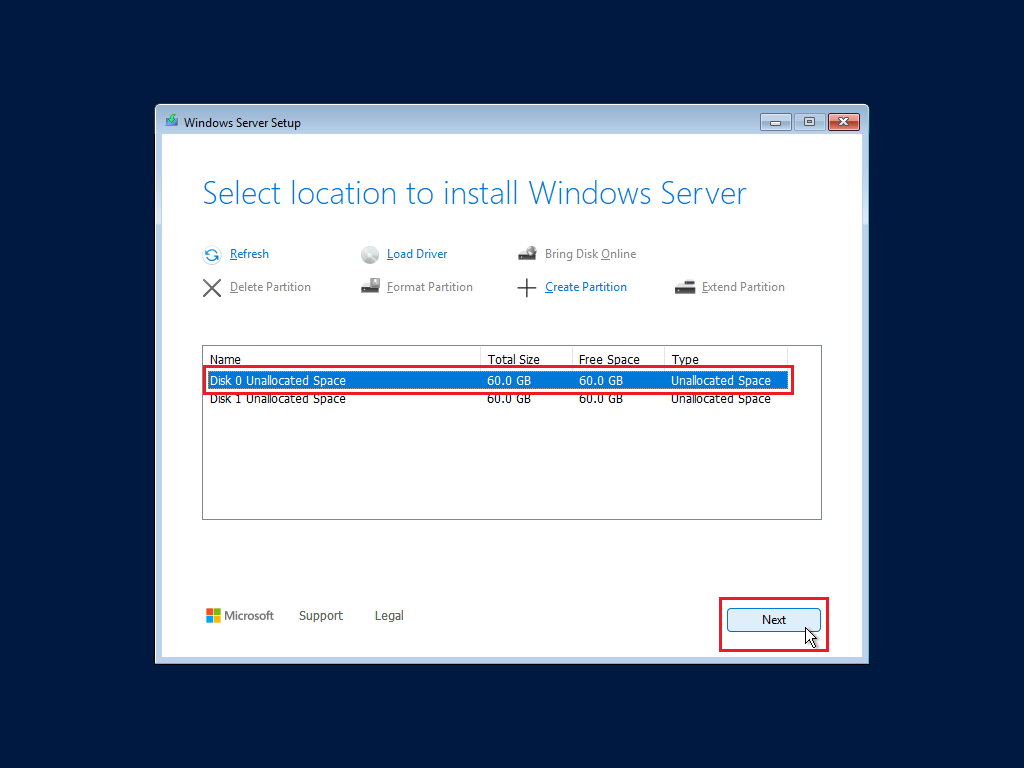This screenshot has width=1024, height=768.
Task: Open the Support link
Action: click(x=321, y=616)
